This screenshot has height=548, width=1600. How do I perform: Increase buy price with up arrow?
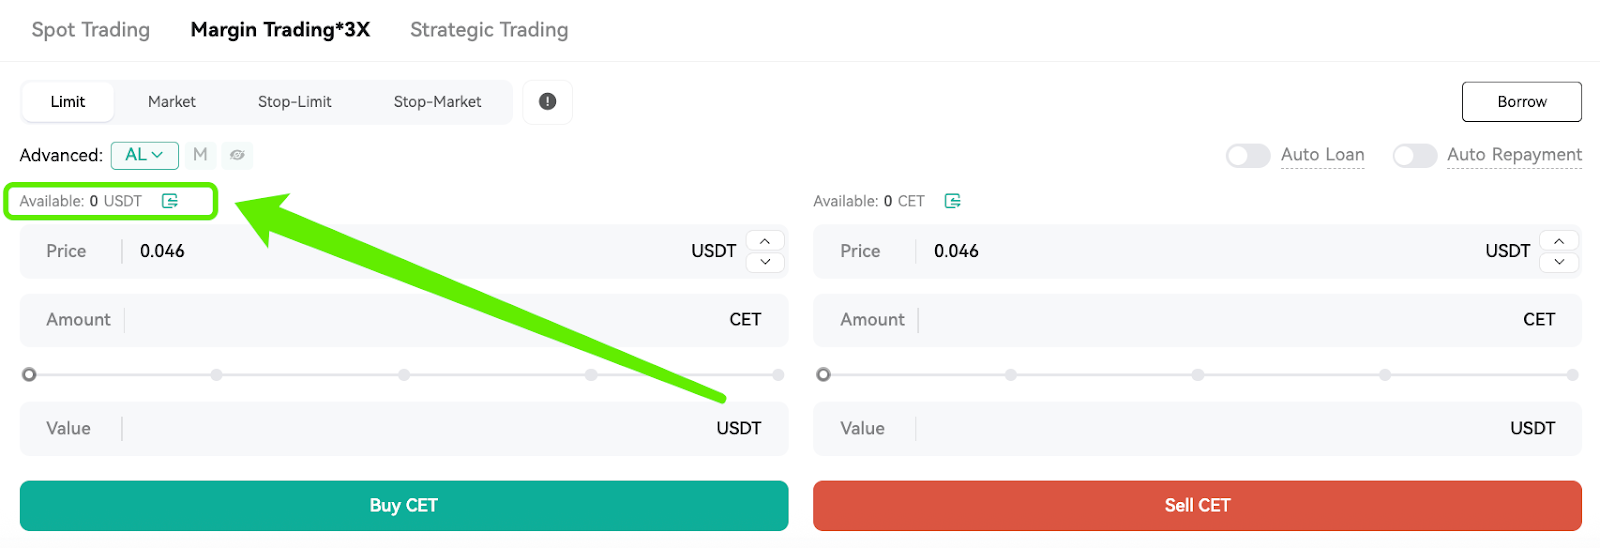point(765,241)
